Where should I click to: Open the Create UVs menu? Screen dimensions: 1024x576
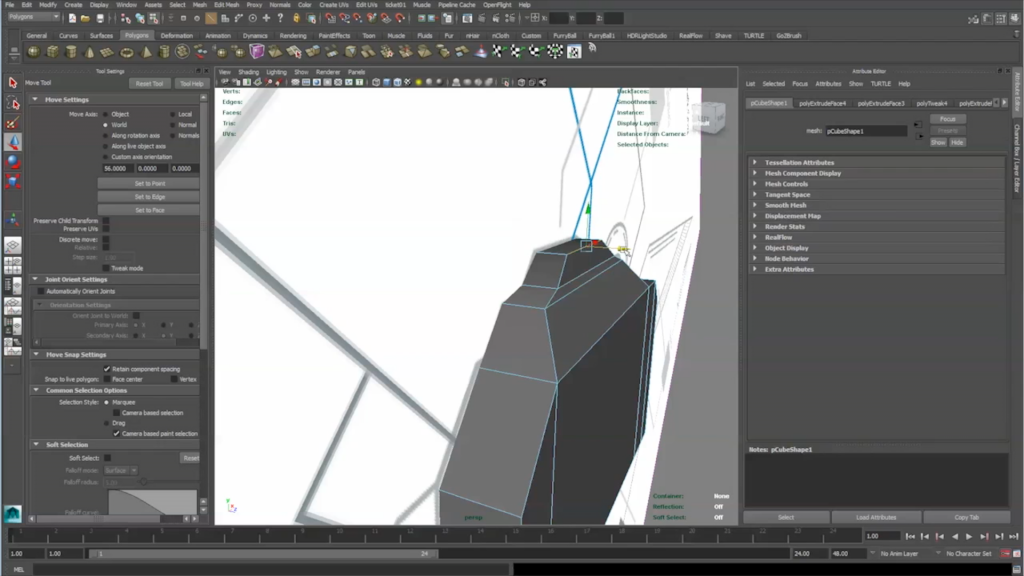point(334,5)
